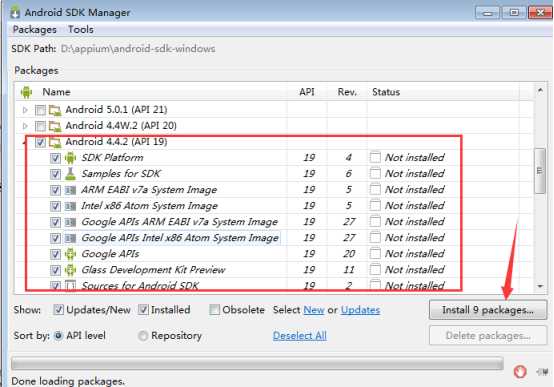This screenshot has height=387, width=554.
Task: Open the log icon at bottom right
Action: [542, 371]
